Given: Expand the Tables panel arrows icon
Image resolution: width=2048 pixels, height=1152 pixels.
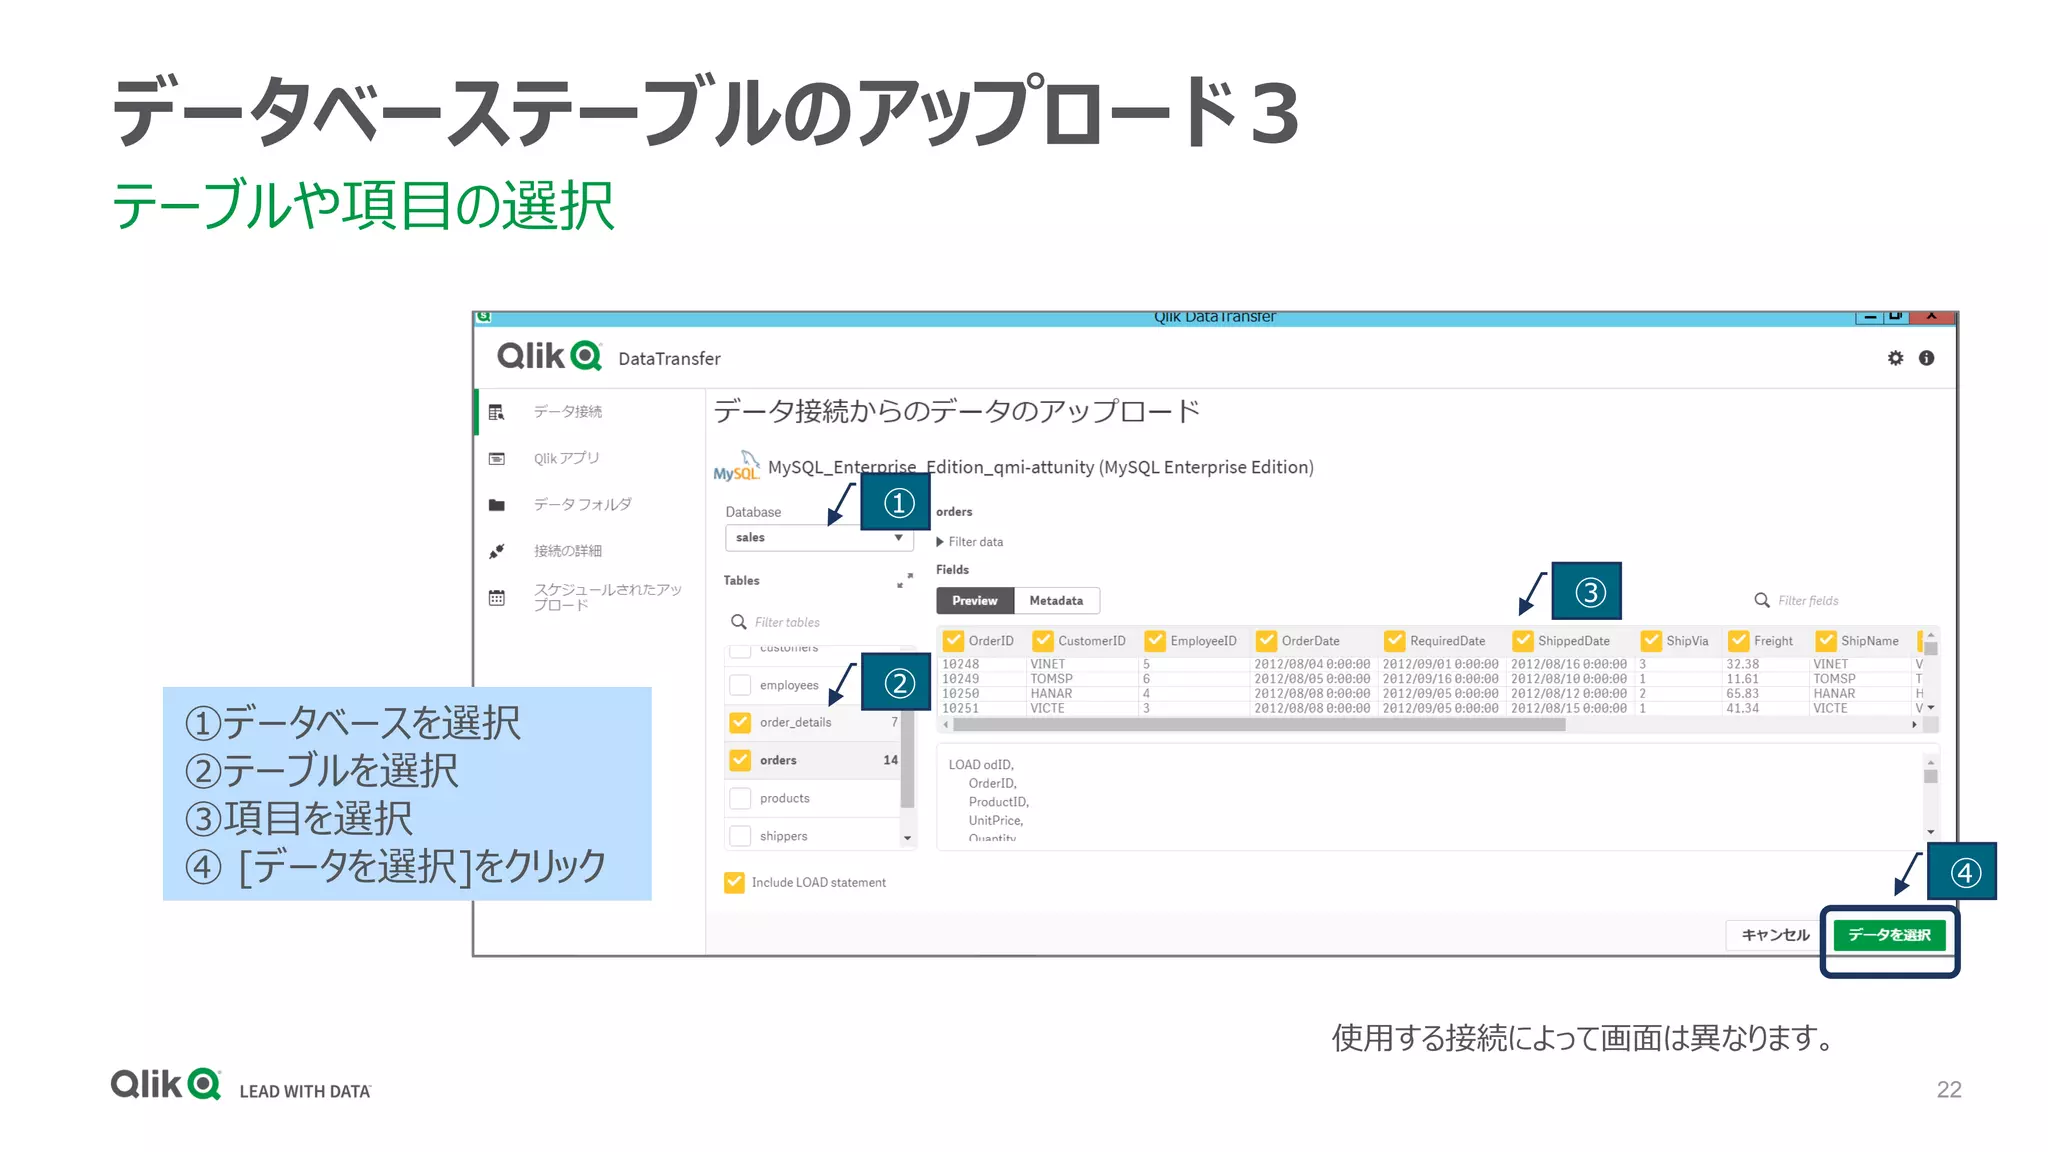Looking at the screenshot, I should click(x=904, y=581).
